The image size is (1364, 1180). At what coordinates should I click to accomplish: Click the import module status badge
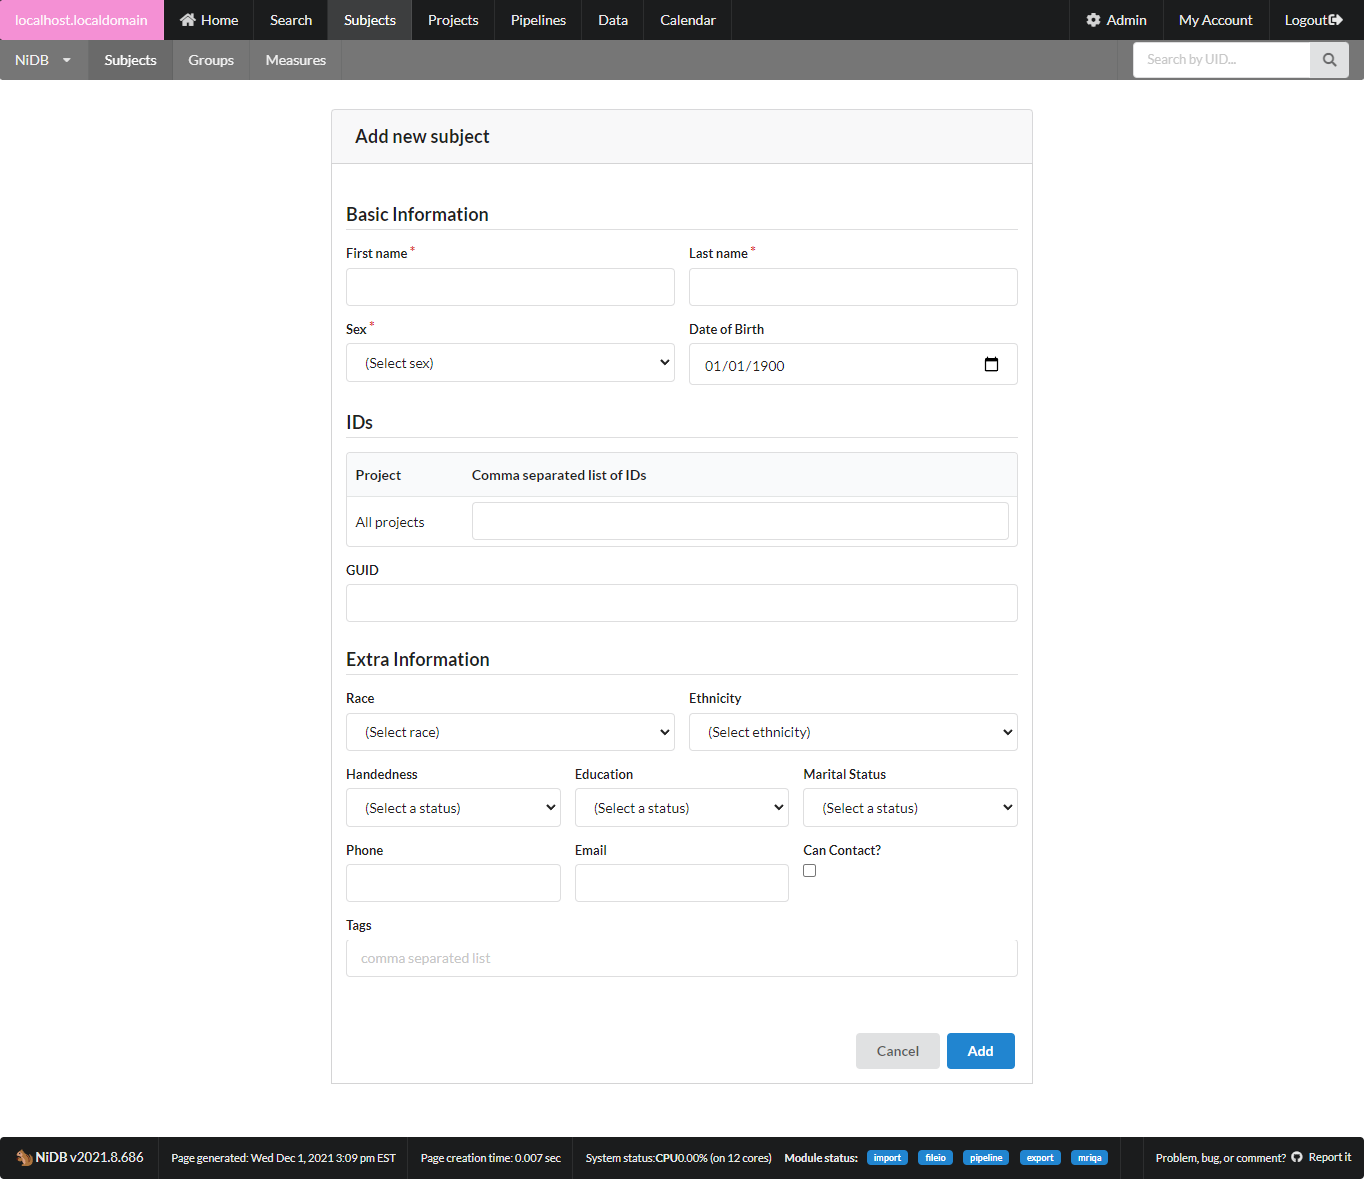click(x=887, y=1158)
